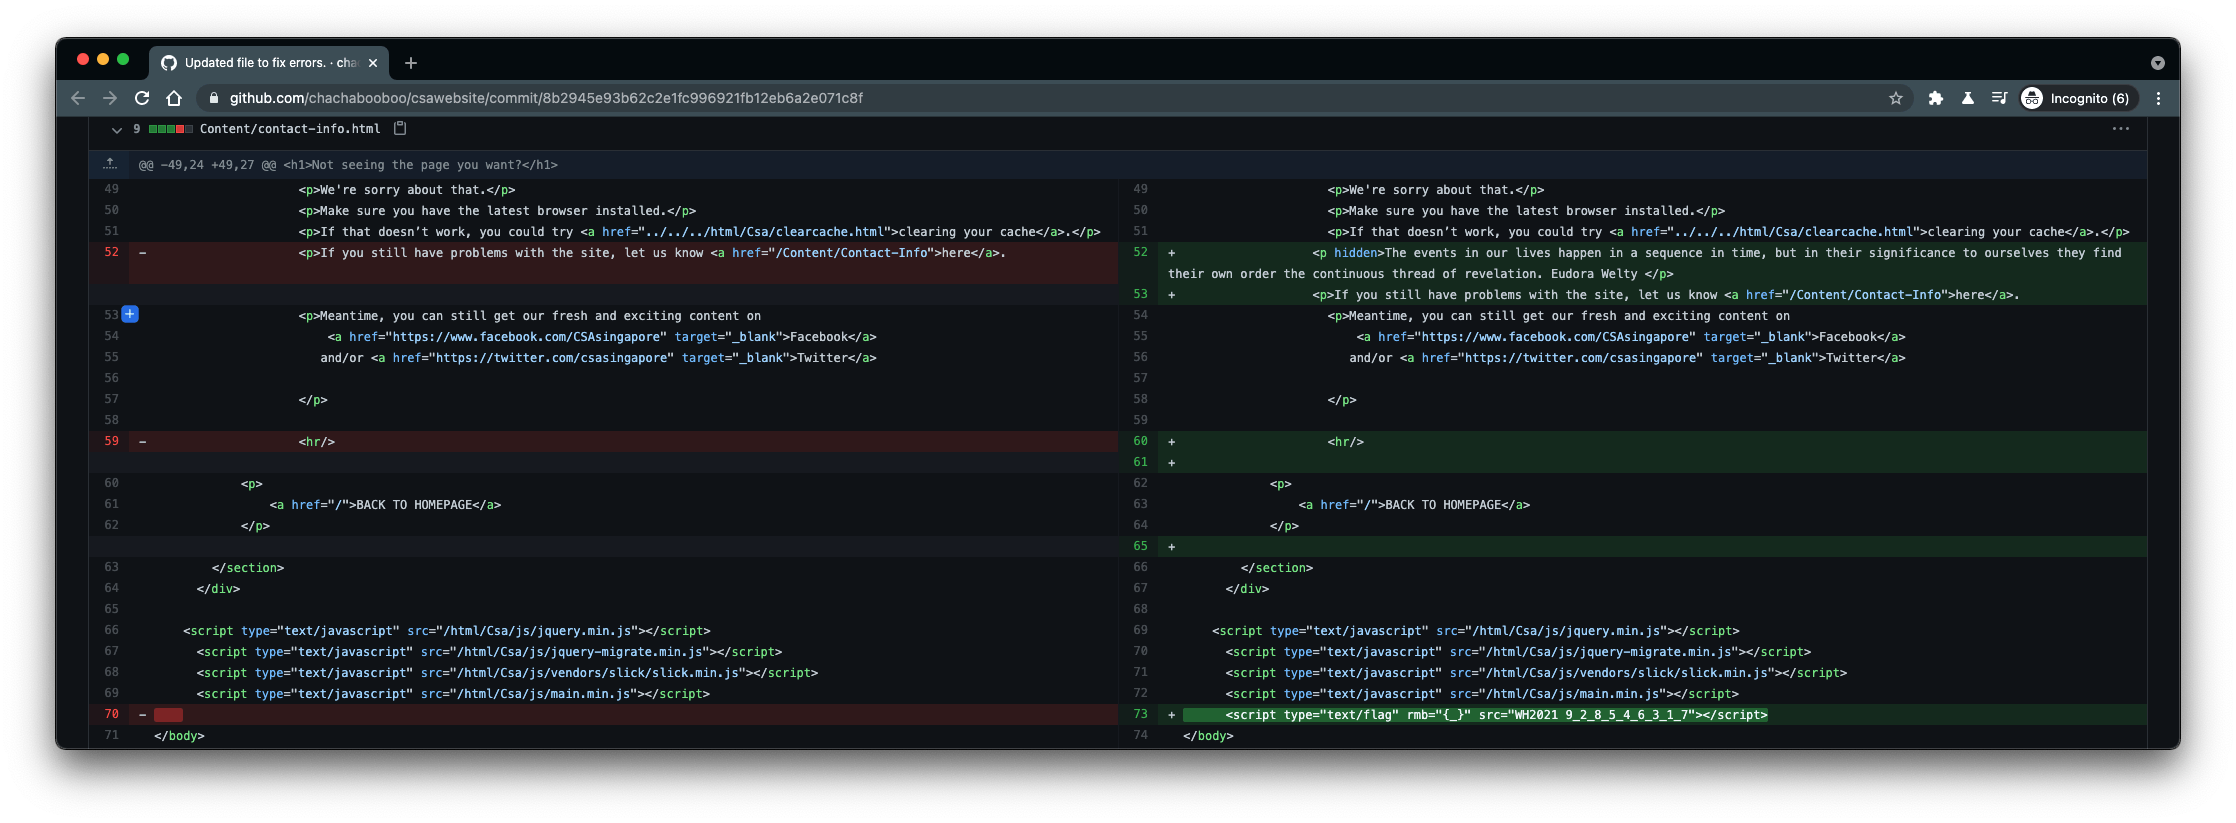This screenshot has height=823, width=2236.
Task: Click deleted line number 59
Action: pyautogui.click(x=111, y=441)
